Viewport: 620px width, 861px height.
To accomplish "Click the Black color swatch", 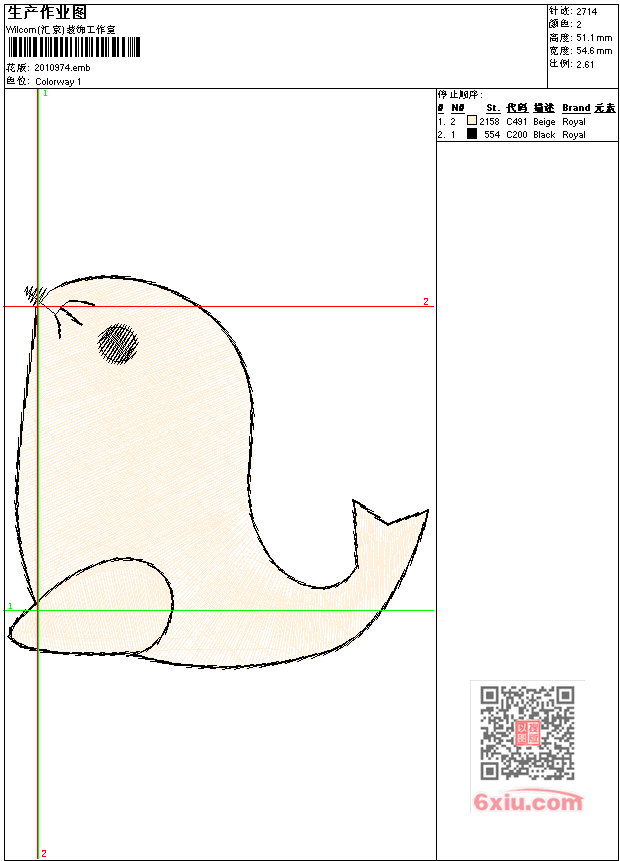I will coord(472,134).
